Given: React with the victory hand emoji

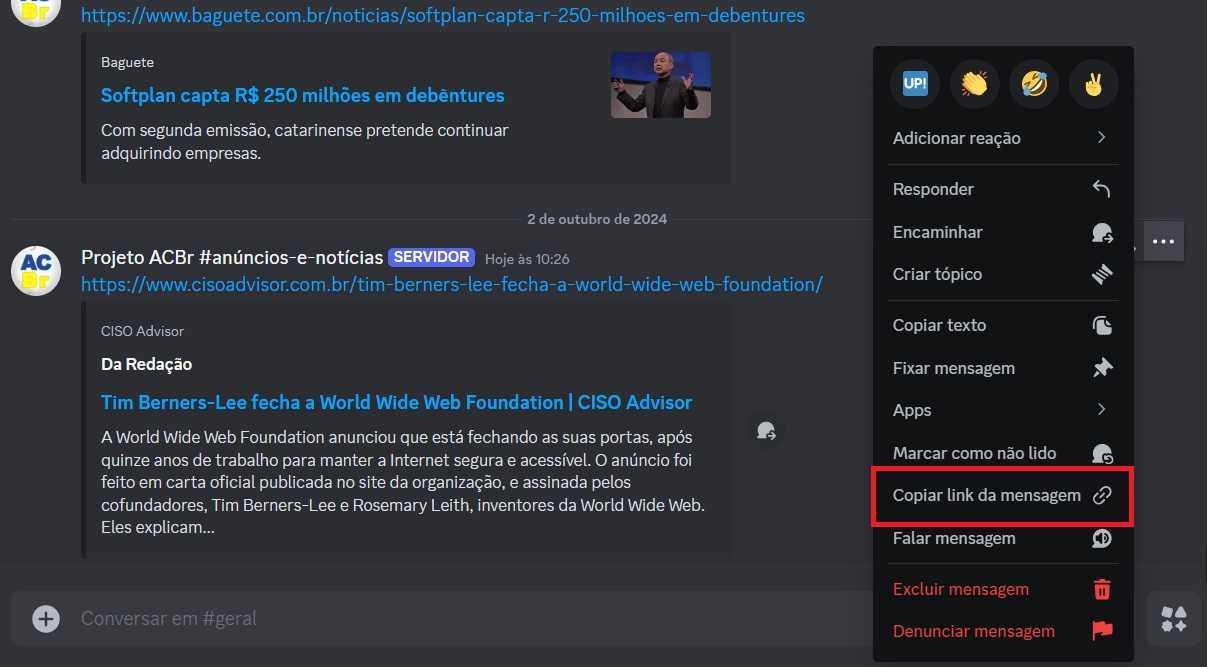Looking at the screenshot, I should pos(1094,83).
